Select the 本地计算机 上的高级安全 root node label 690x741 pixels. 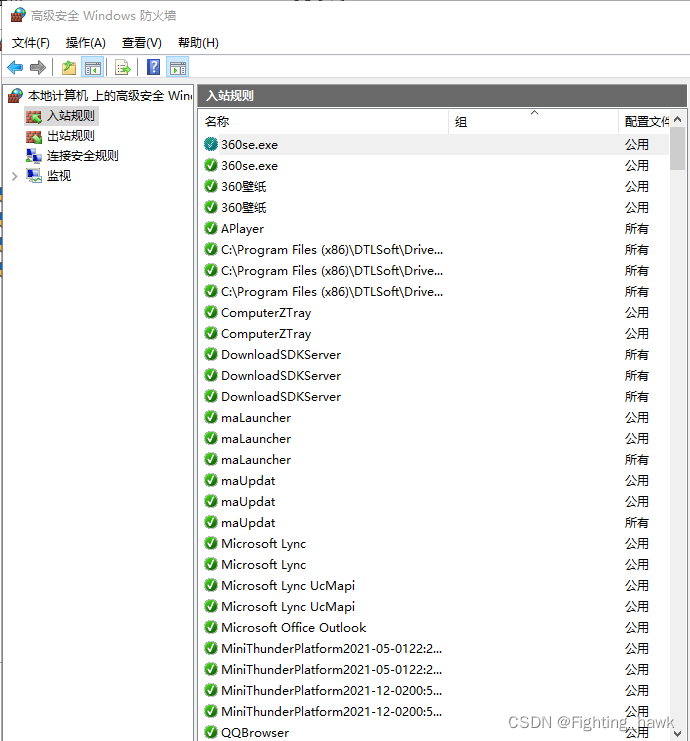pos(110,96)
